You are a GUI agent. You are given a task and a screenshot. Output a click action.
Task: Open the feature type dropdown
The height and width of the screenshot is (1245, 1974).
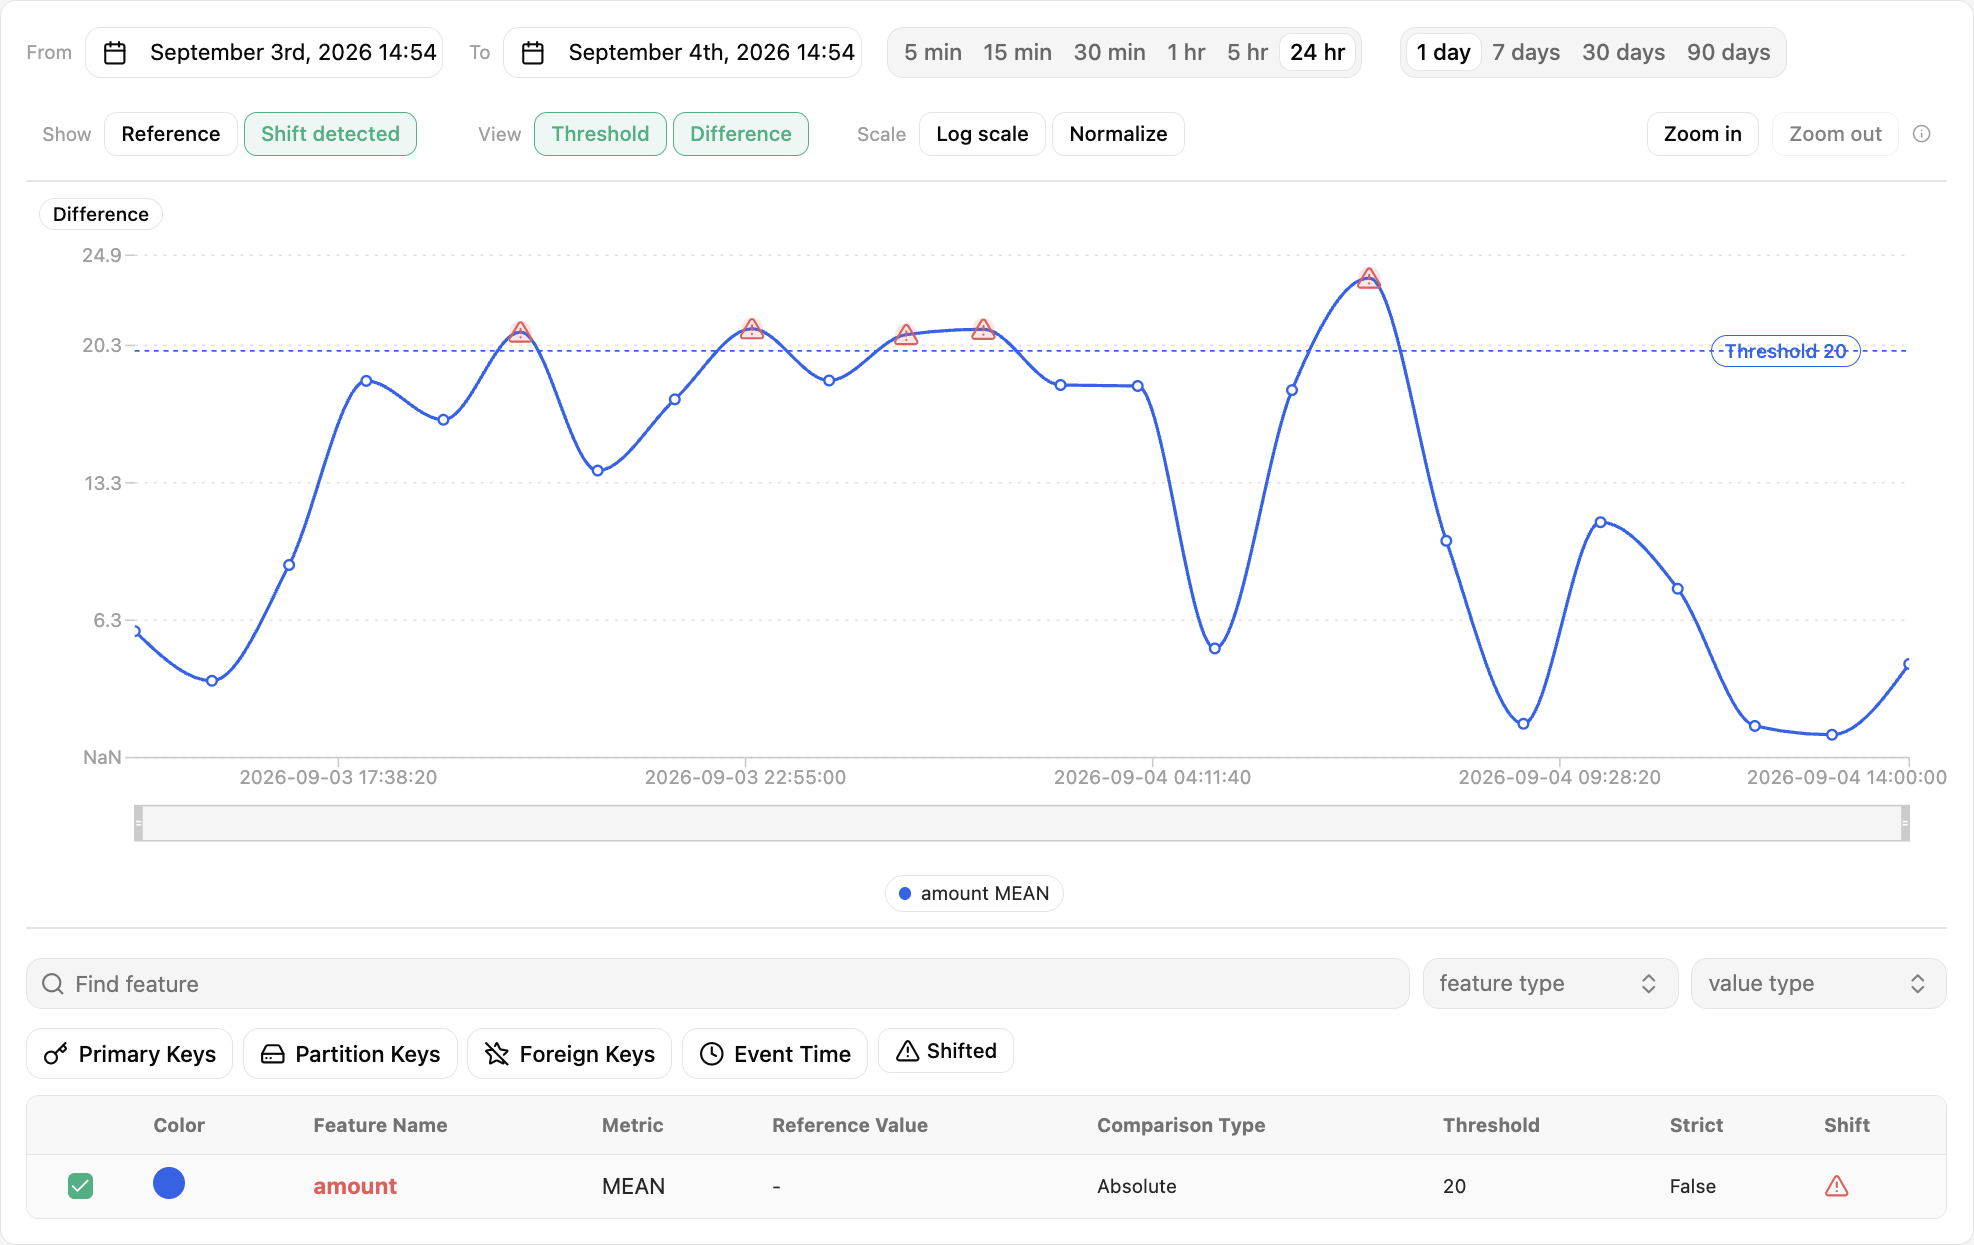tap(1550, 984)
